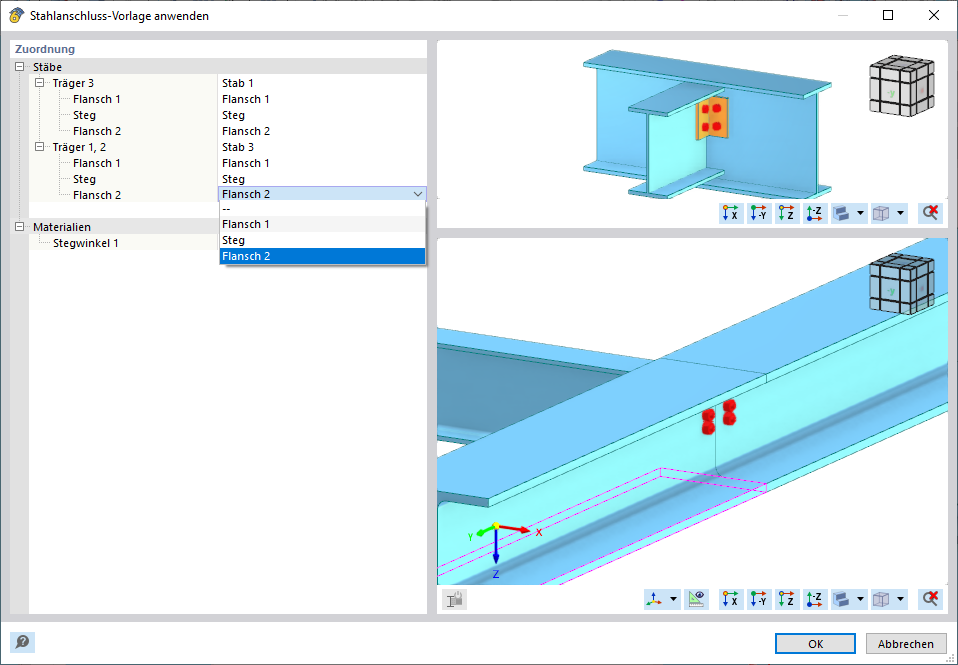Viewport: 958px width, 665px height.
Task: Click the orange connection plate in upper preview
Action: tap(711, 117)
